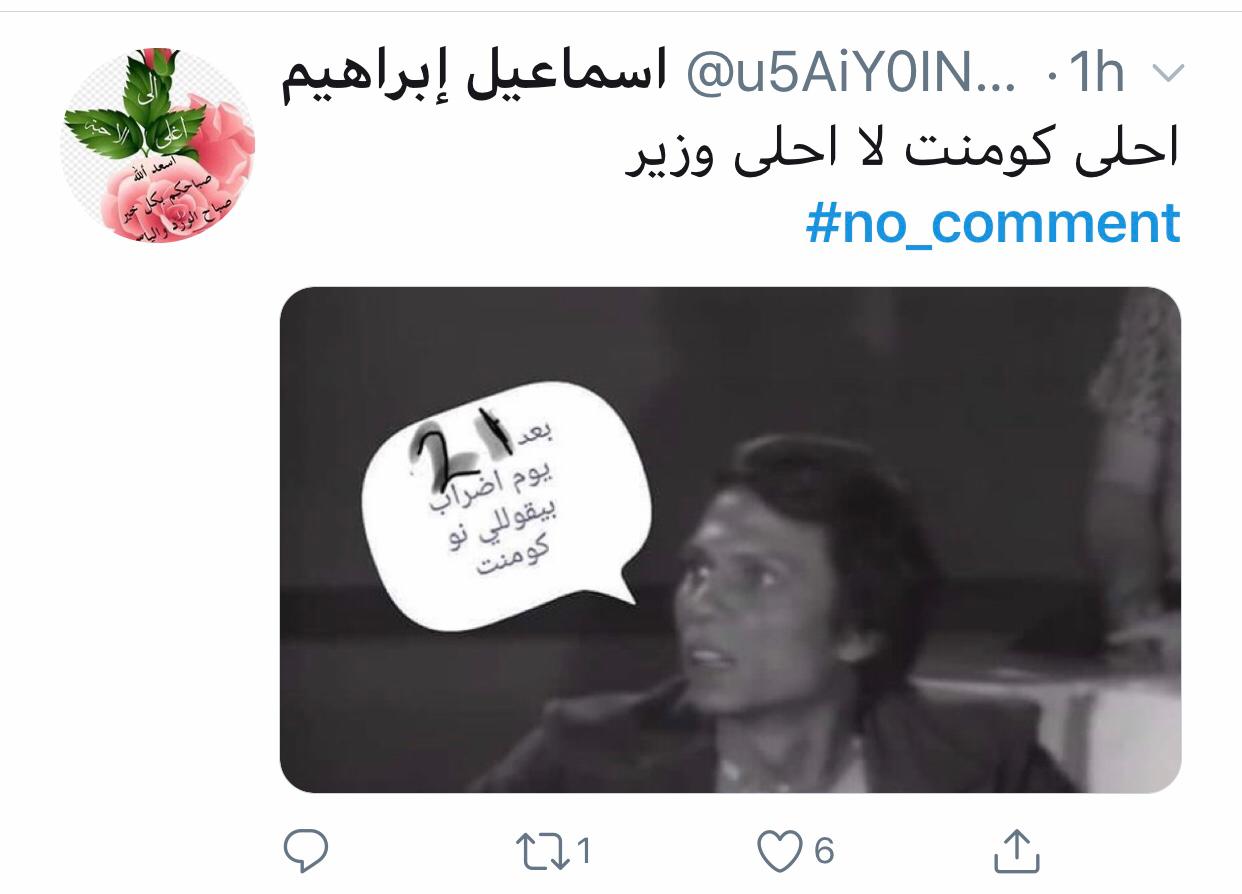Click the @u5AiY0IN username handle
1242x894 pixels.
click(850, 74)
